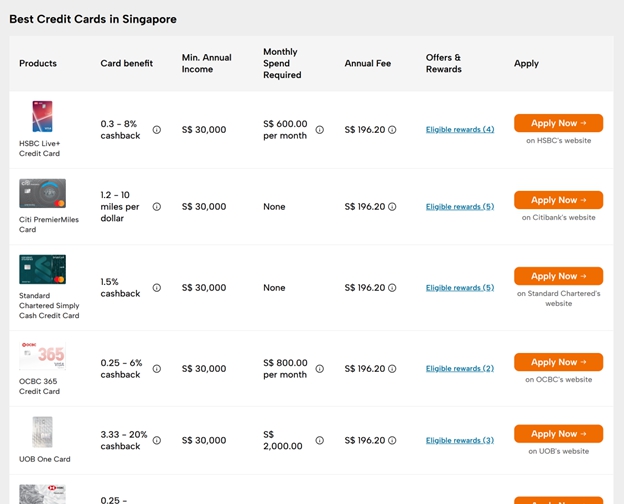624x504 pixels.
Task: Click the Card benefit column header
Action: coord(127,63)
